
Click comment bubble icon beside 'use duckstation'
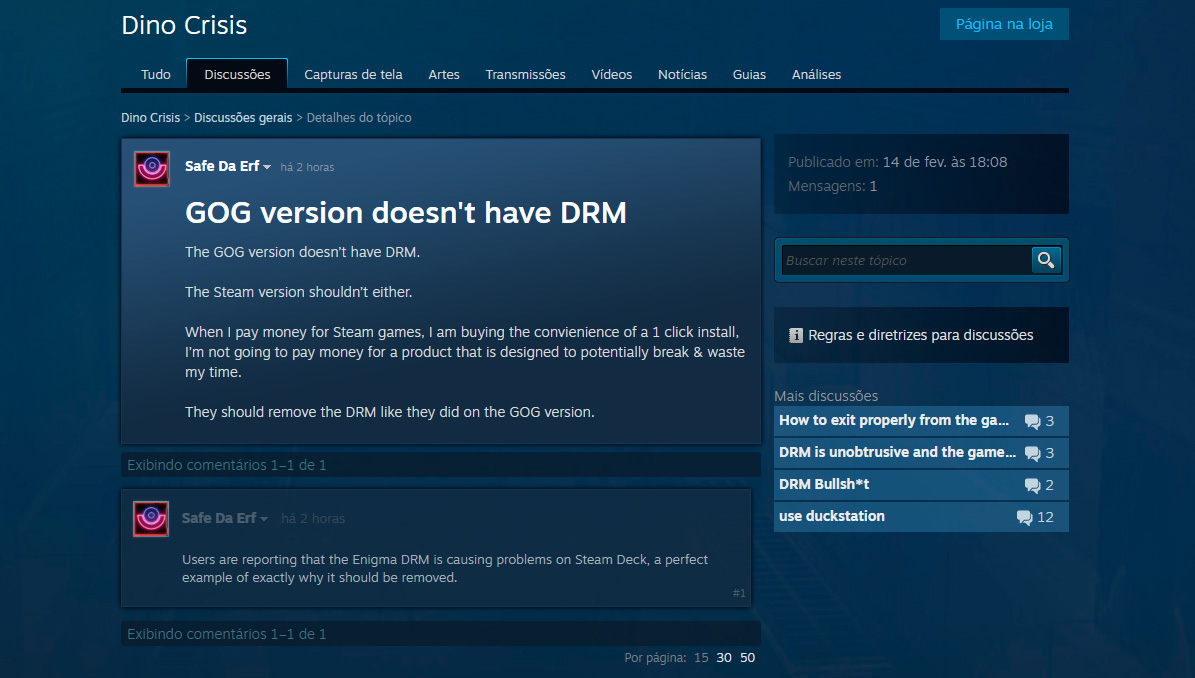(1024, 517)
